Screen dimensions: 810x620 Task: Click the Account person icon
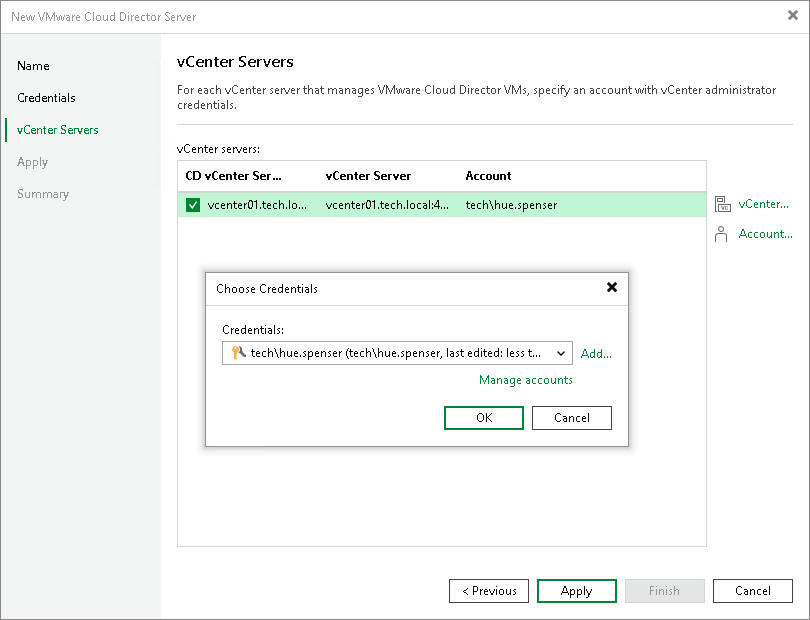pos(721,234)
